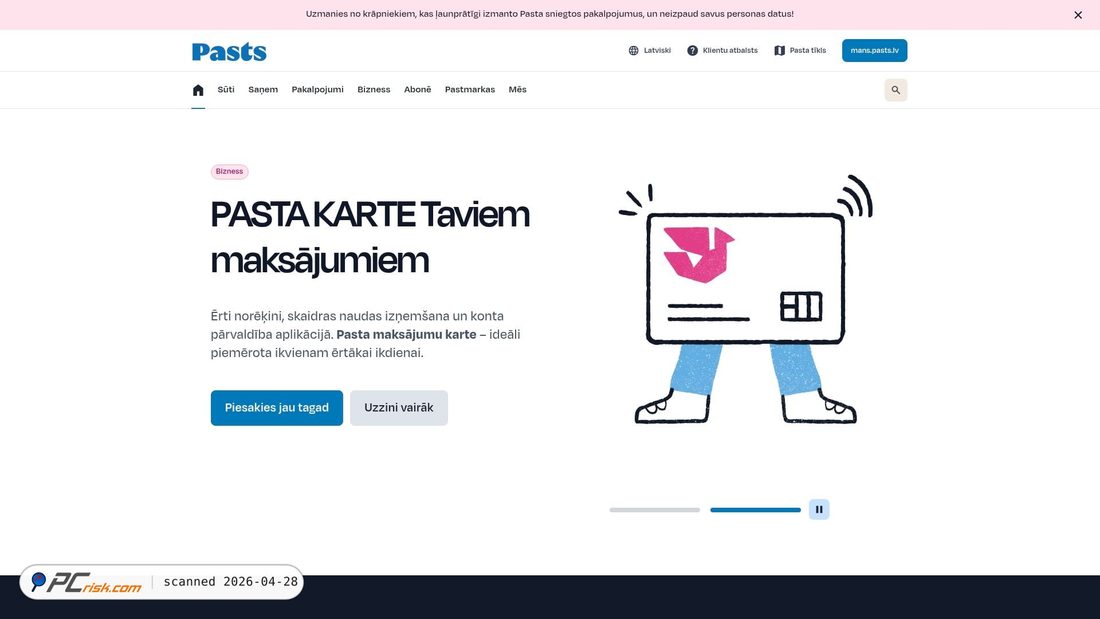Open the search magnifier button
Screen dimensions: 1100x619
895,90
